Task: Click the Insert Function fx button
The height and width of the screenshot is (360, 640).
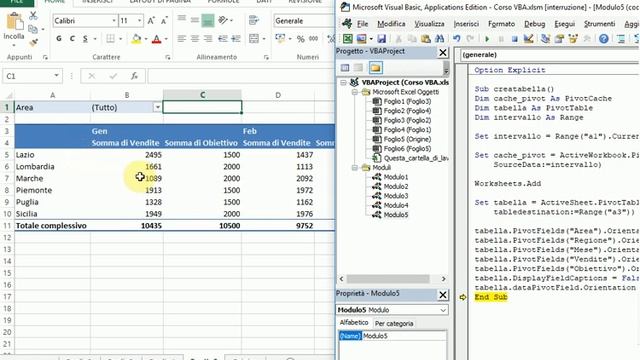Action: (x=134, y=76)
